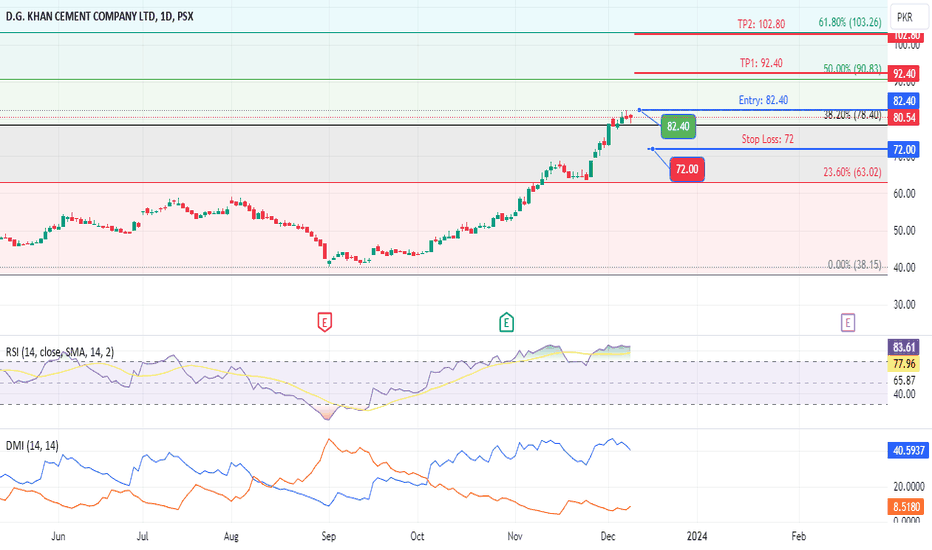
Task: Select the green 82.40 callout label
Action: pos(678,127)
